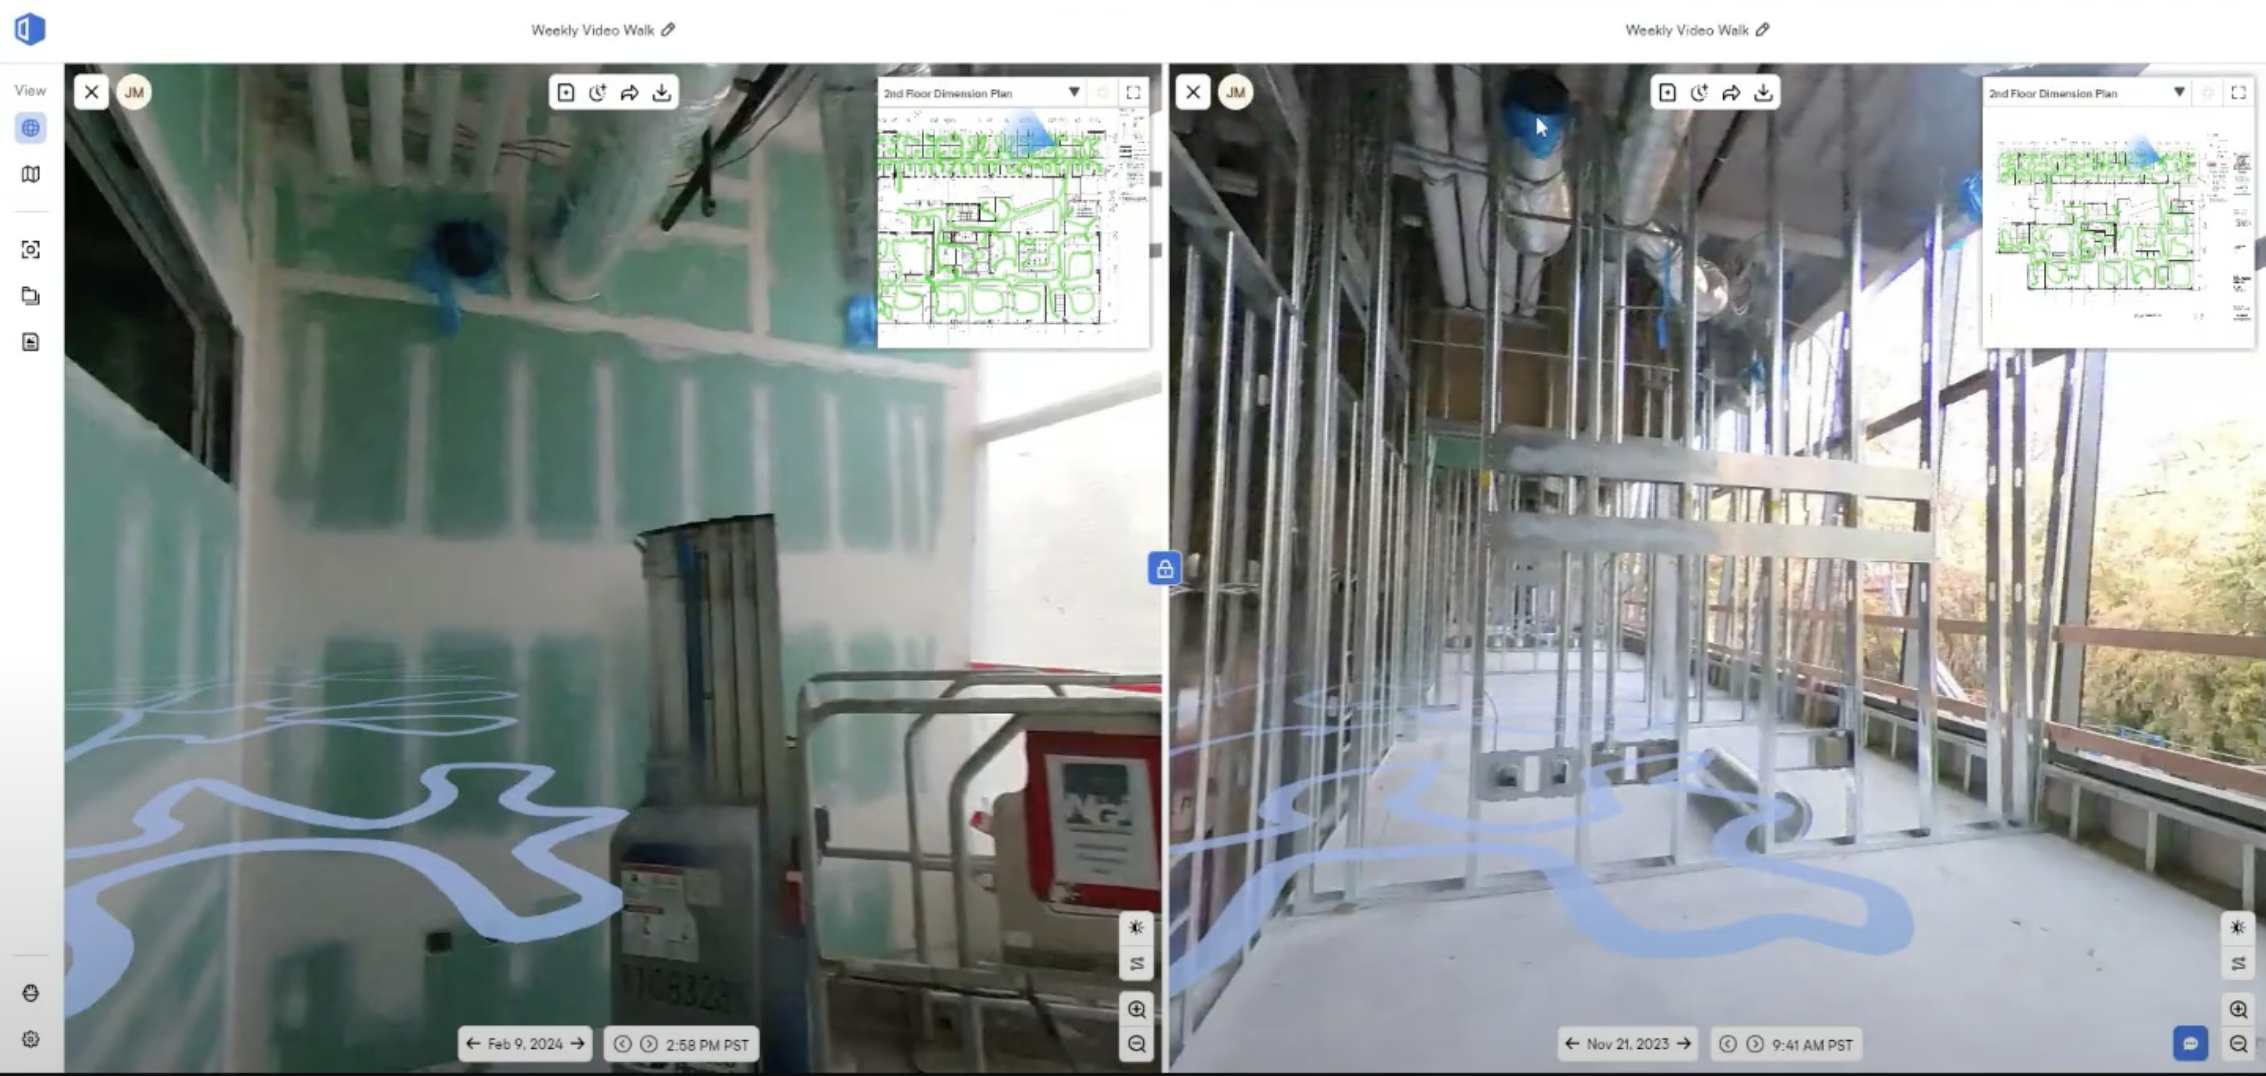The width and height of the screenshot is (2266, 1076).
Task: Toggle annotation marker icon above left panorama
Action: pyautogui.click(x=566, y=92)
